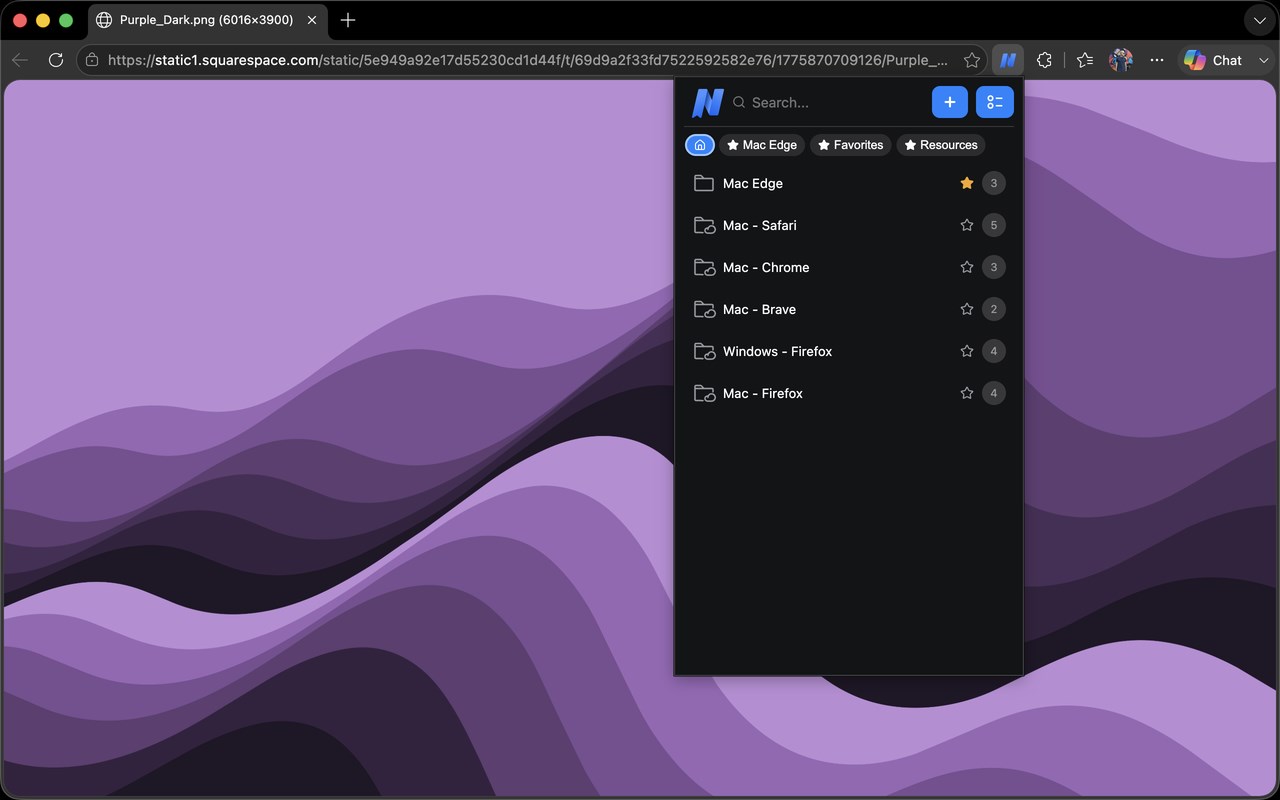This screenshot has width=1280, height=800.
Task: Click the Mac - Firefox cloud folder icon
Action: (x=704, y=393)
